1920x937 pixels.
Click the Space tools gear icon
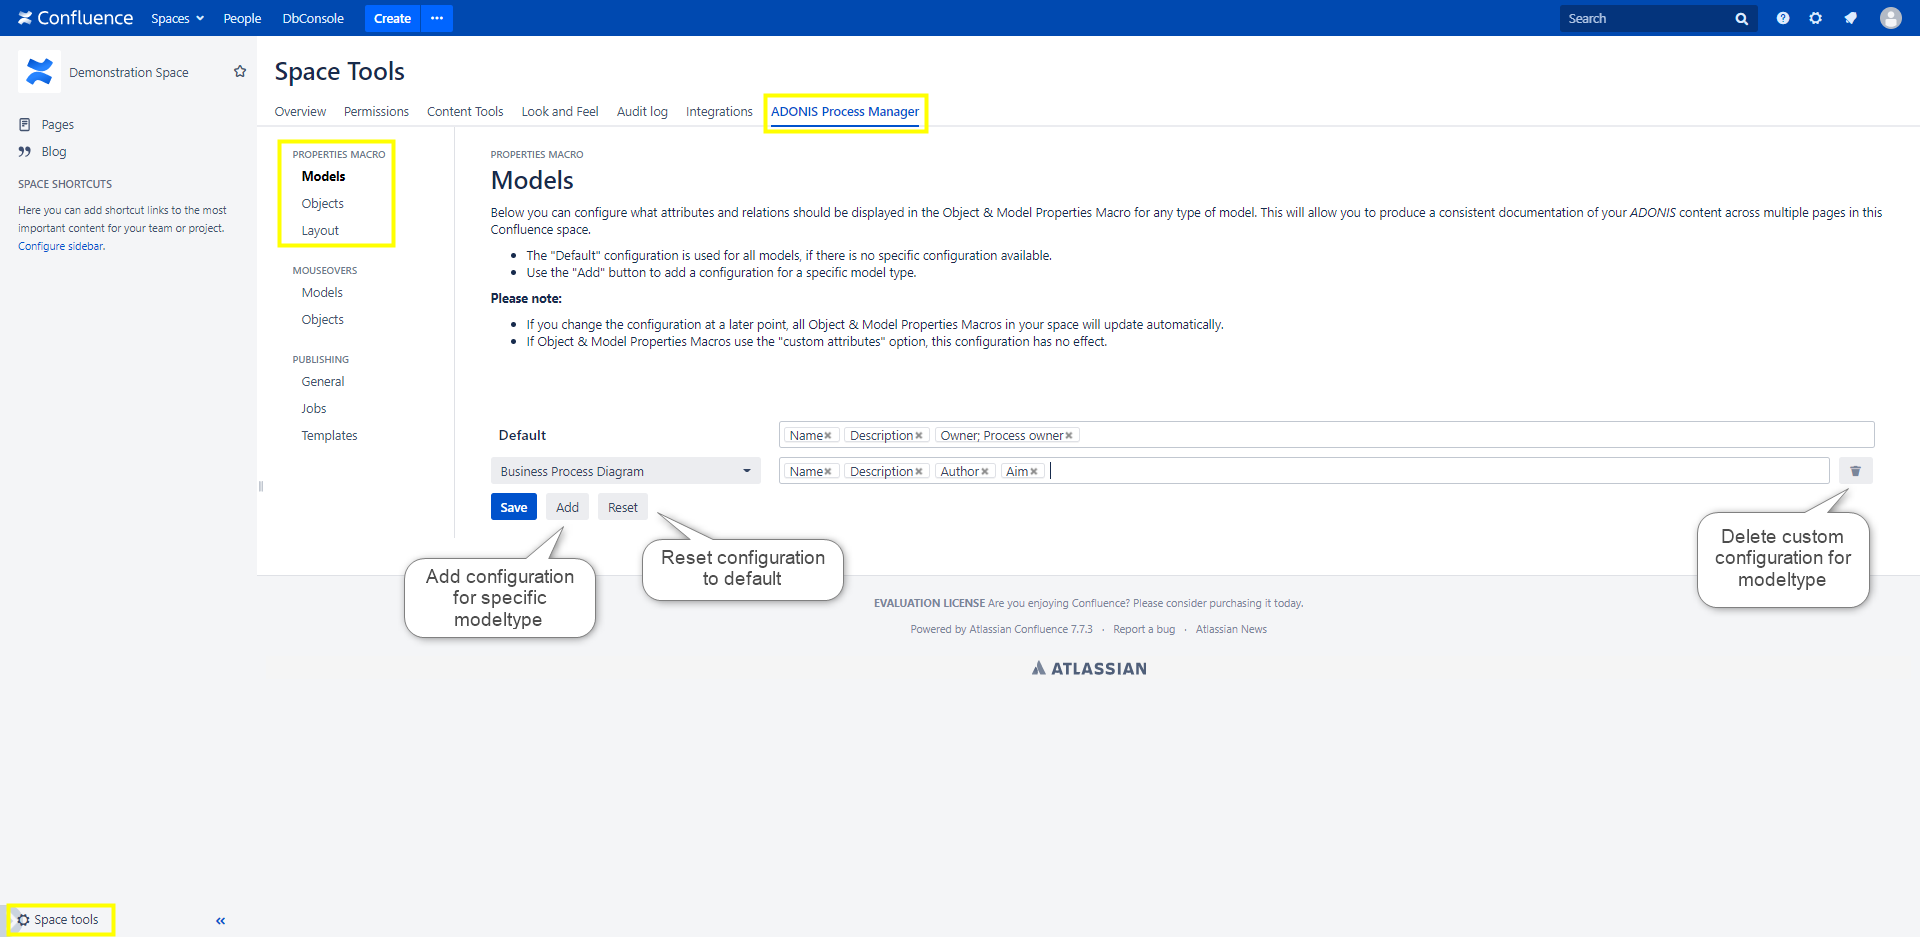pos(24,920)
